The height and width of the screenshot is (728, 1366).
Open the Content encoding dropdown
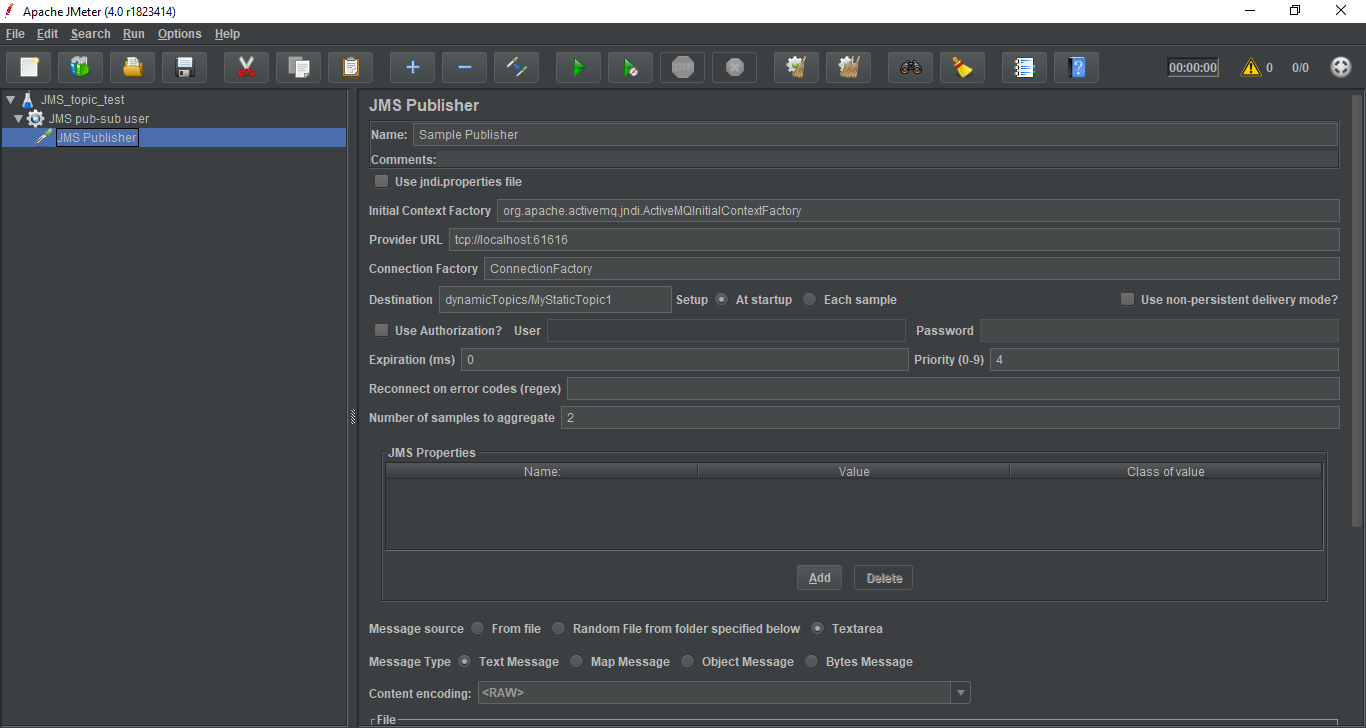(x=960, y=693)
